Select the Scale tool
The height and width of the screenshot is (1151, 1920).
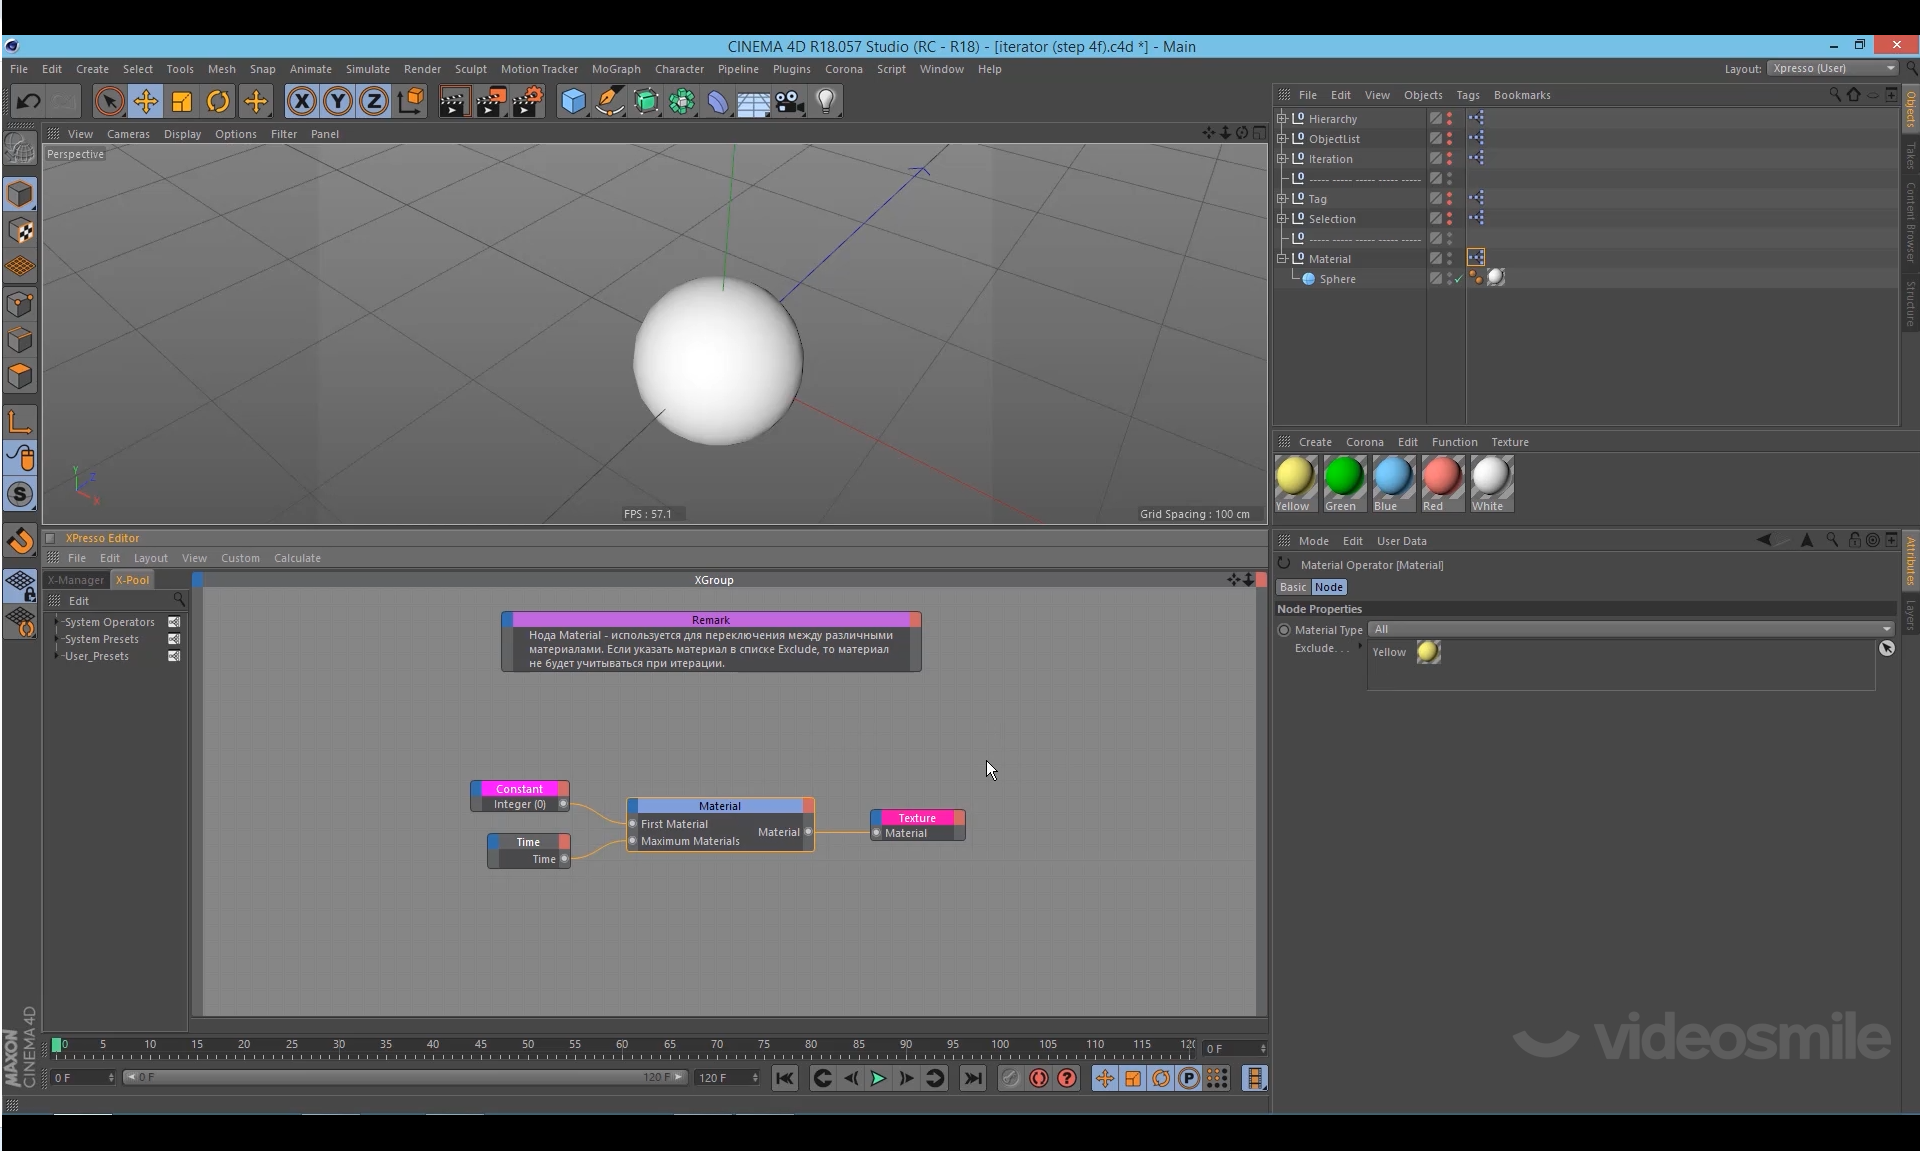click(182, 101)
